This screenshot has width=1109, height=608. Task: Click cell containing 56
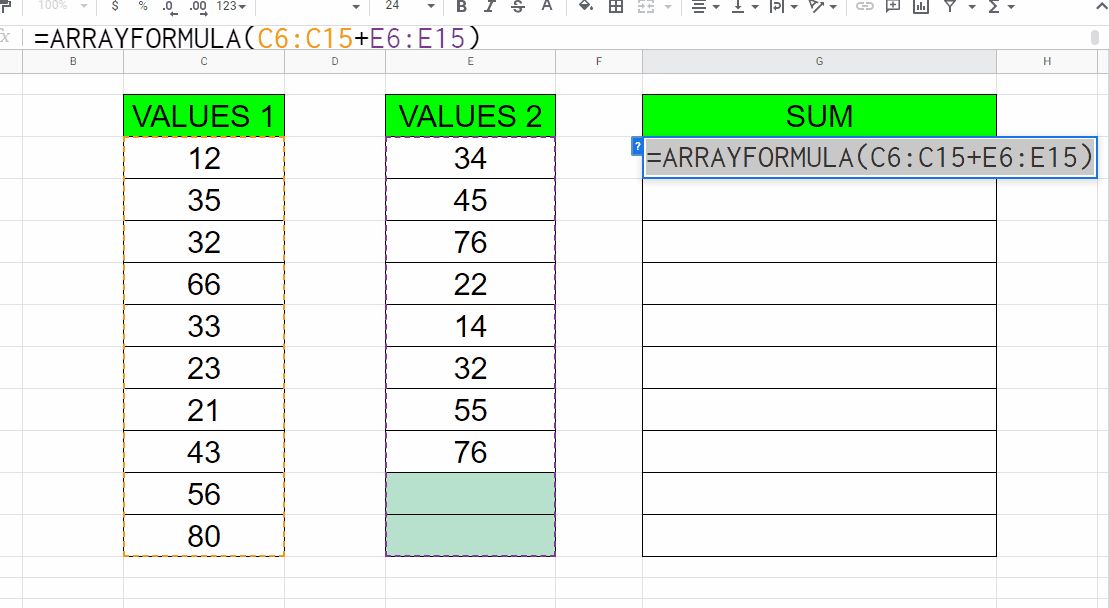tap(204, 493)
